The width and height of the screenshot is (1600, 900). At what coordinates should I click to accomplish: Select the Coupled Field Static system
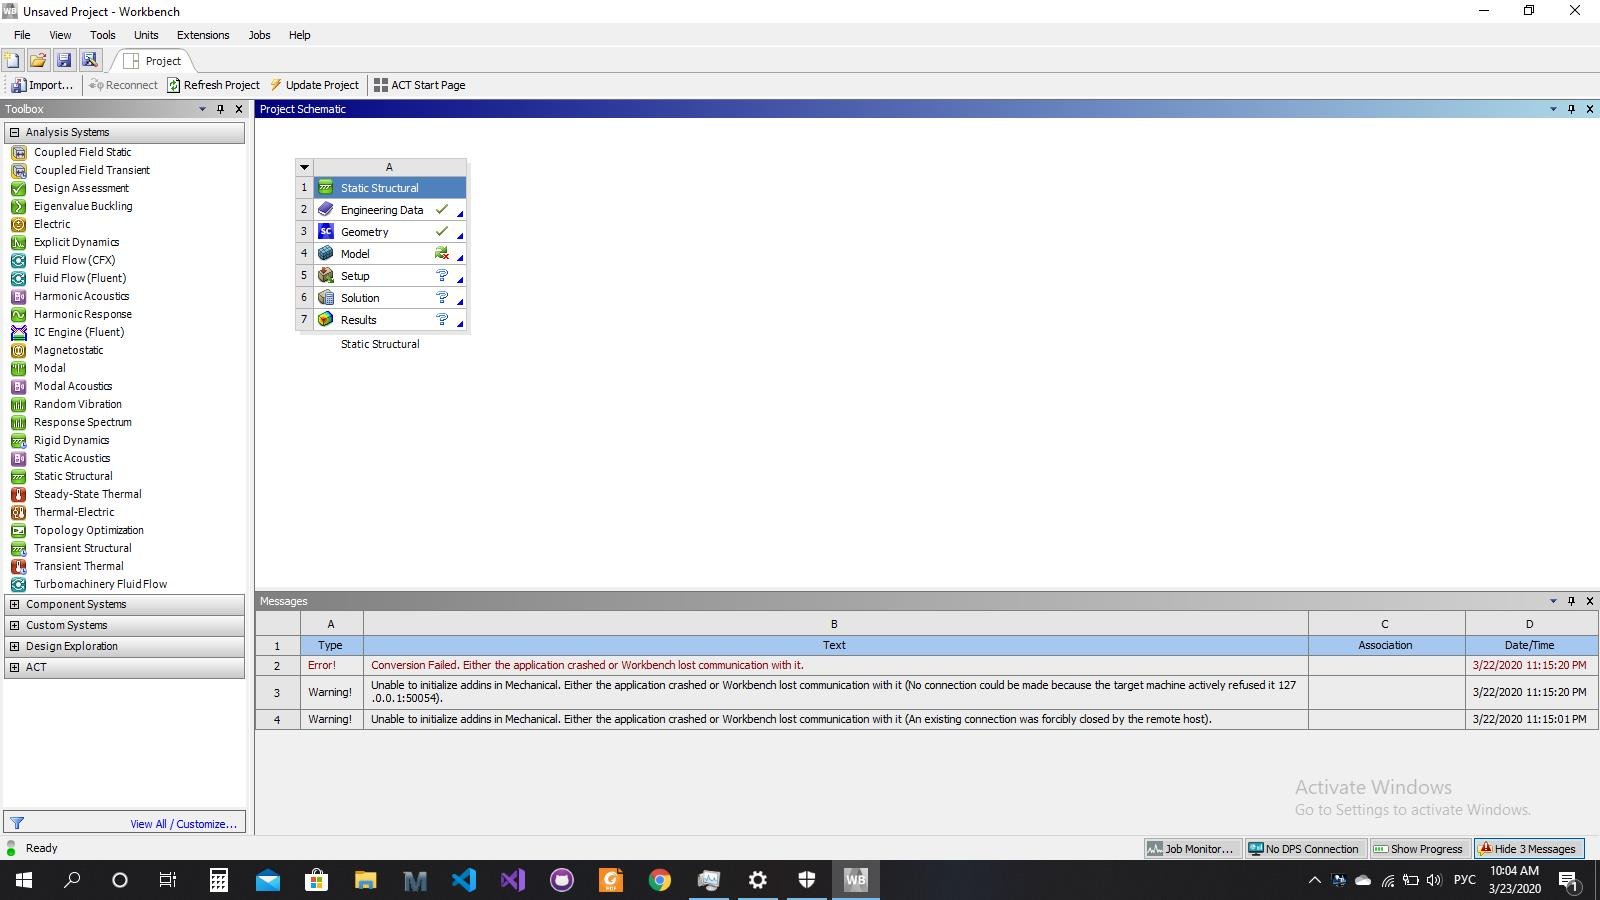click(82, 152)
